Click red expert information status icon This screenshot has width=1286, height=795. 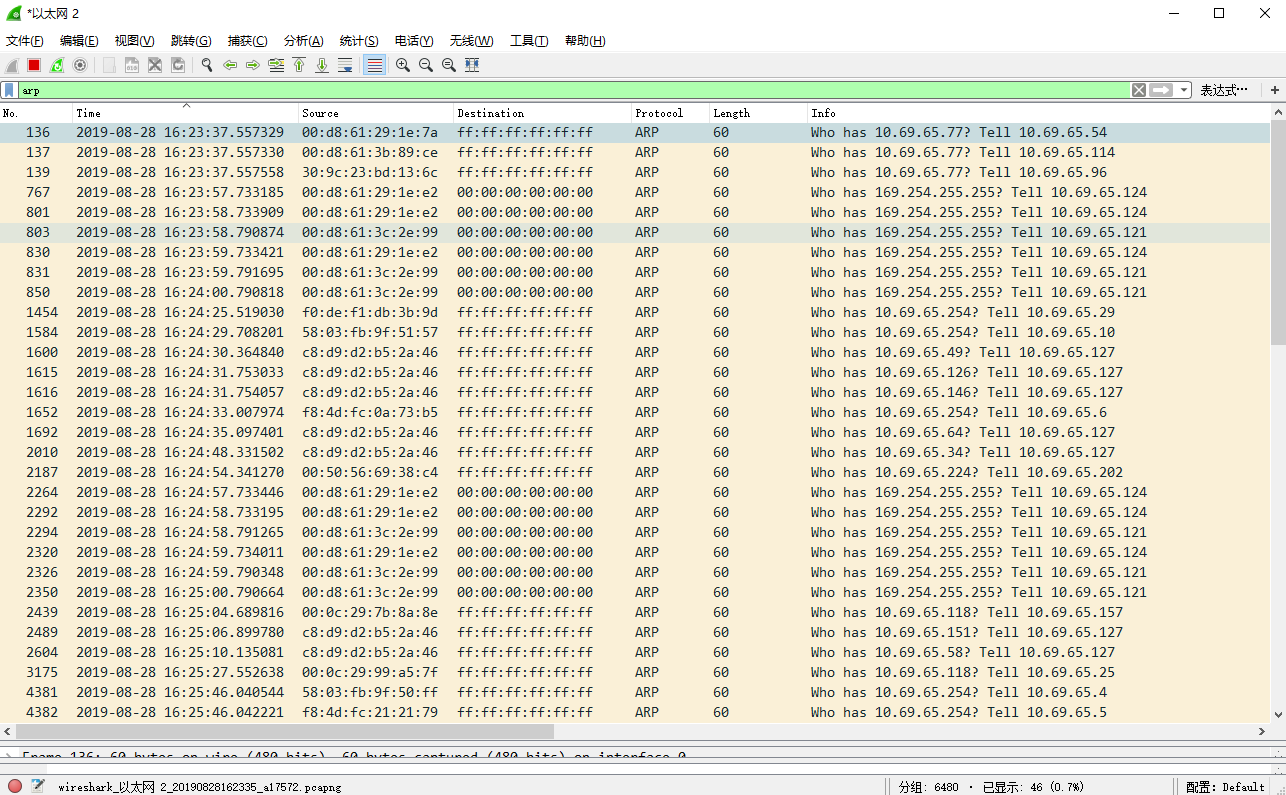click(x=15, y=786)
